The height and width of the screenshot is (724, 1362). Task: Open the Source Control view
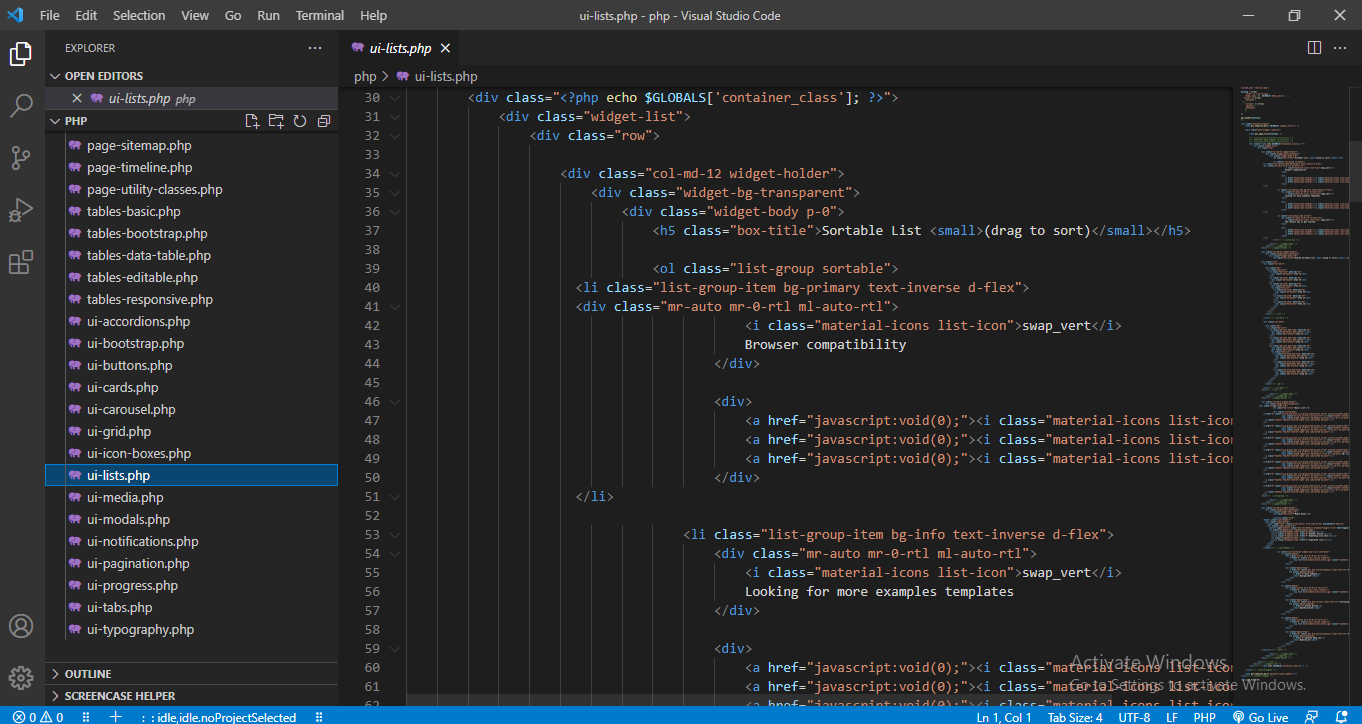[21, 158]
